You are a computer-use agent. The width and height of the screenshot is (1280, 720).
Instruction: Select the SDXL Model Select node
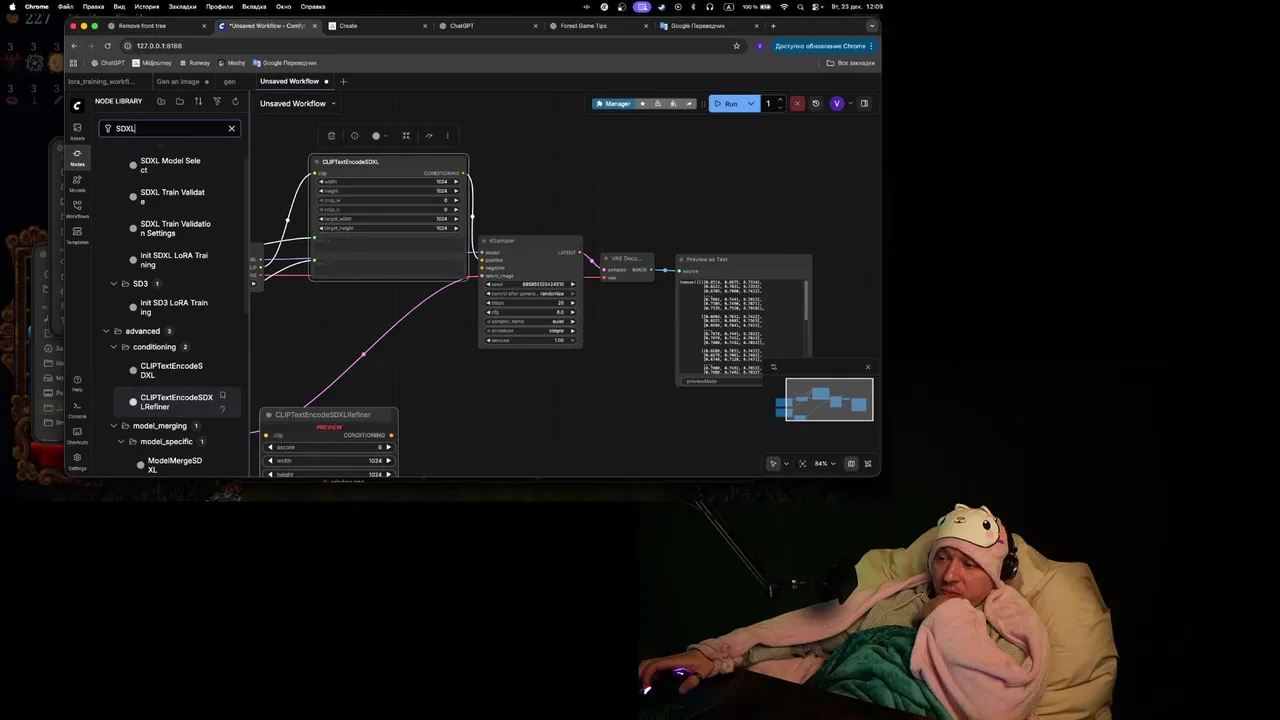point(170,165)
